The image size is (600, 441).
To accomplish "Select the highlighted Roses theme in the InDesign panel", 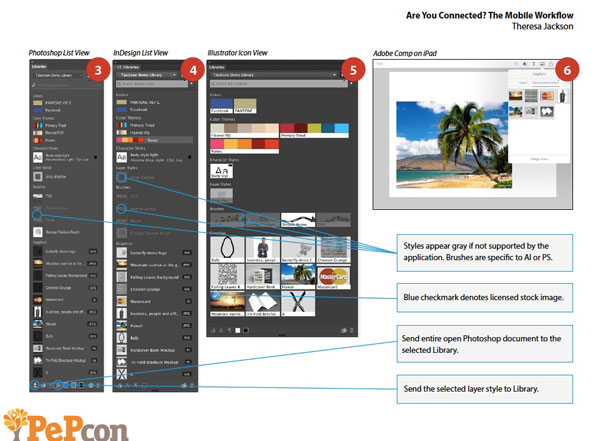I will click(x=155, y=140).
